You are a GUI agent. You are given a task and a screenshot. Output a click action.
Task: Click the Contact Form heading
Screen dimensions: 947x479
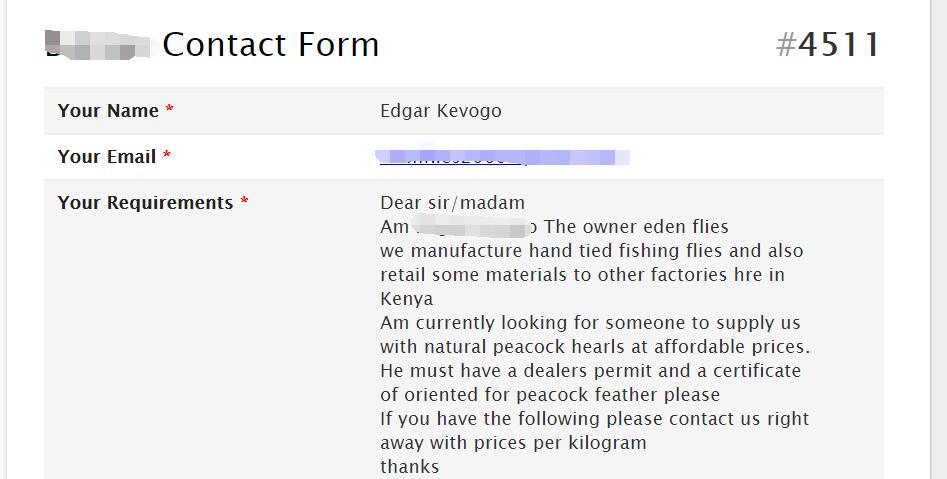[x=271, y=45]
